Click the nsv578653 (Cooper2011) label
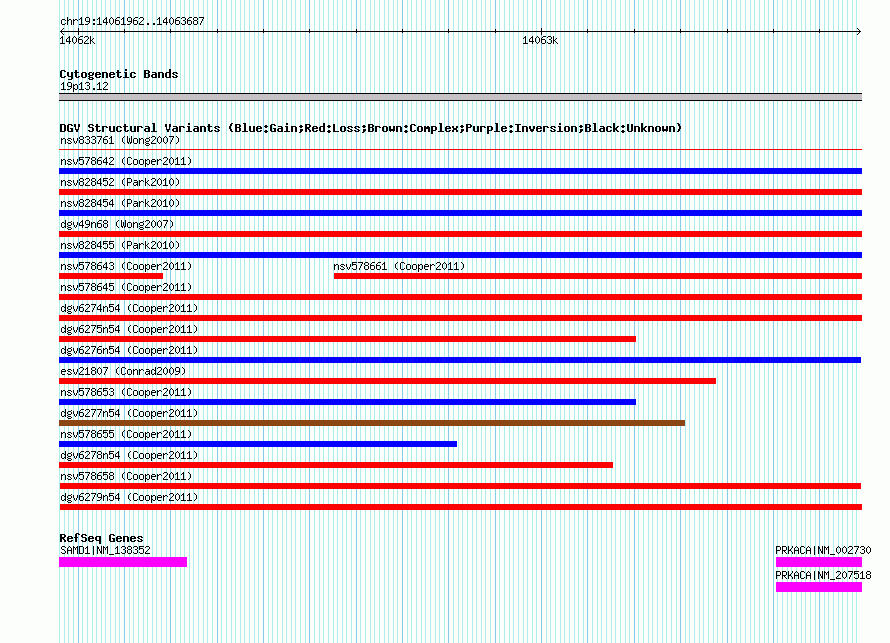Screen dimensions: 890x643 coord(126,392)
